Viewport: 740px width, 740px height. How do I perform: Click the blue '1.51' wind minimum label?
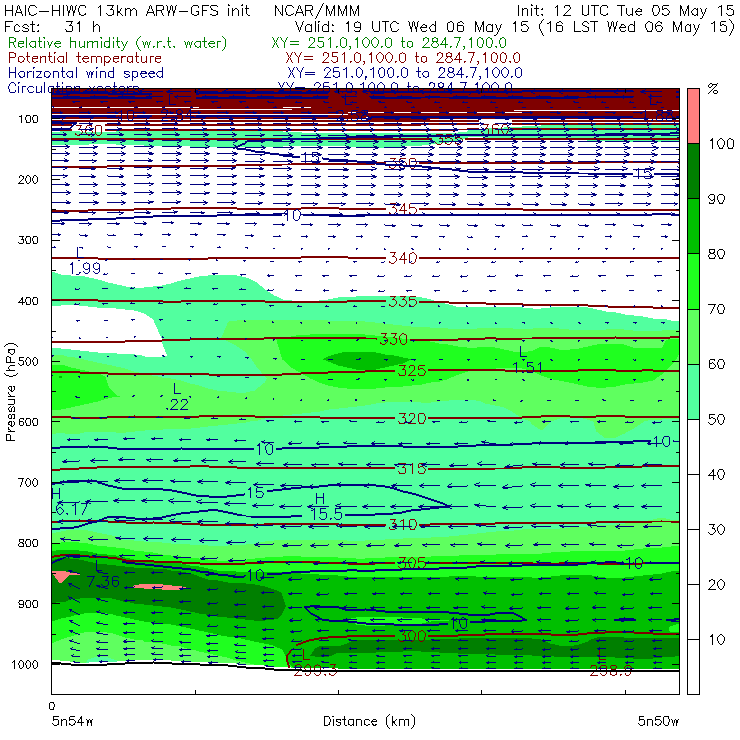click(x=527, y=367)
